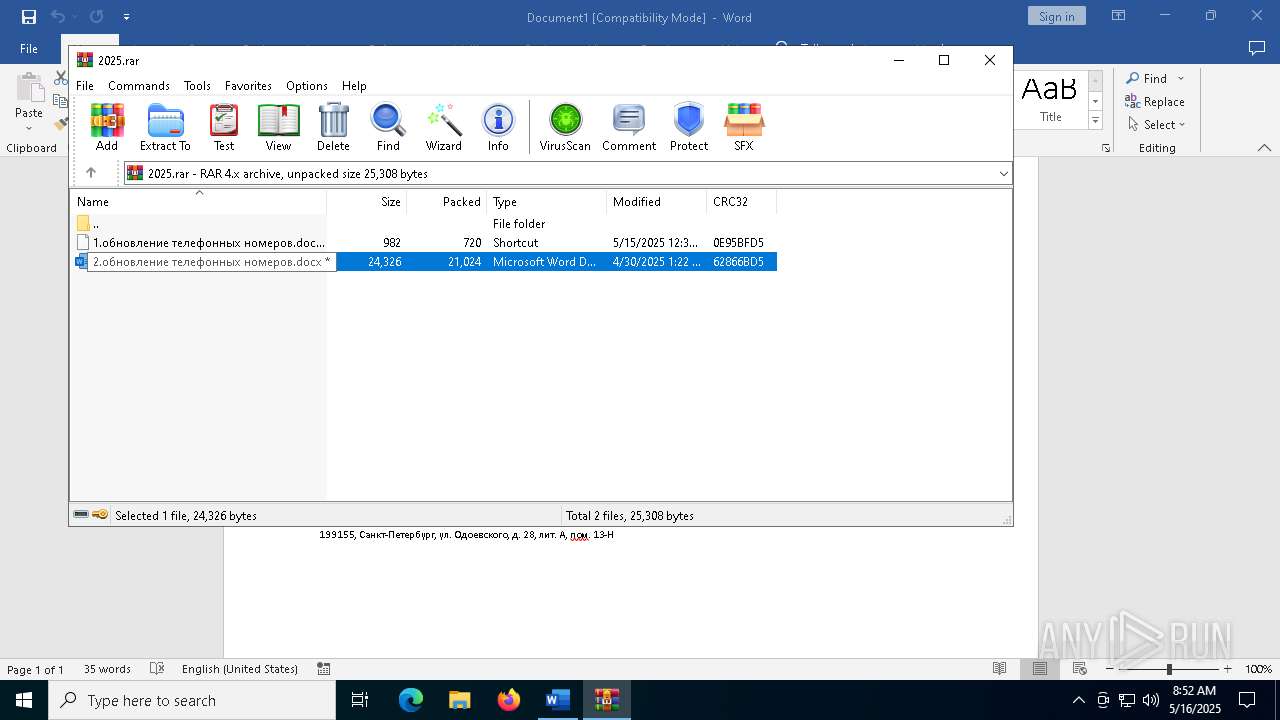Click the Replace button in Word

[1155, 101]
